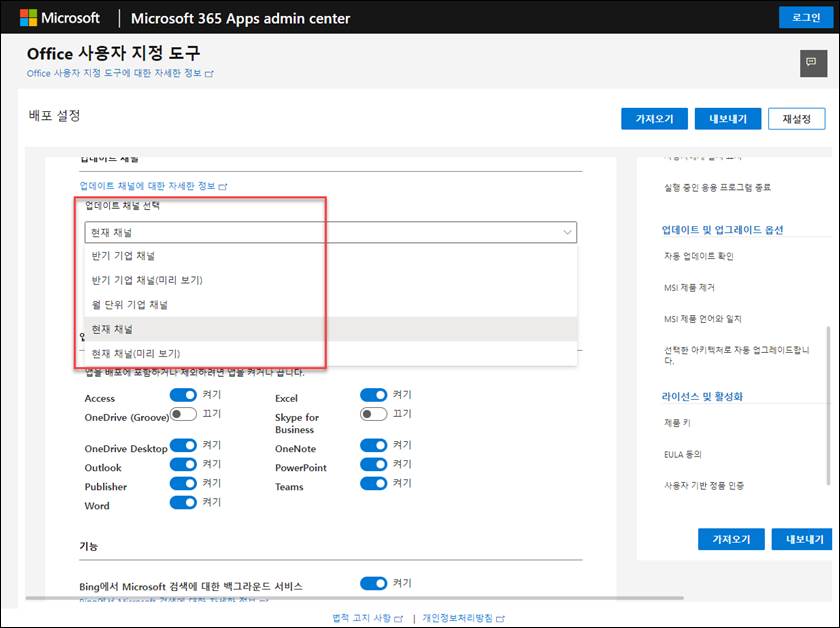840x628 pixels.
Task: Click bottom horizontal scrollbar
Action: (354, 598)
